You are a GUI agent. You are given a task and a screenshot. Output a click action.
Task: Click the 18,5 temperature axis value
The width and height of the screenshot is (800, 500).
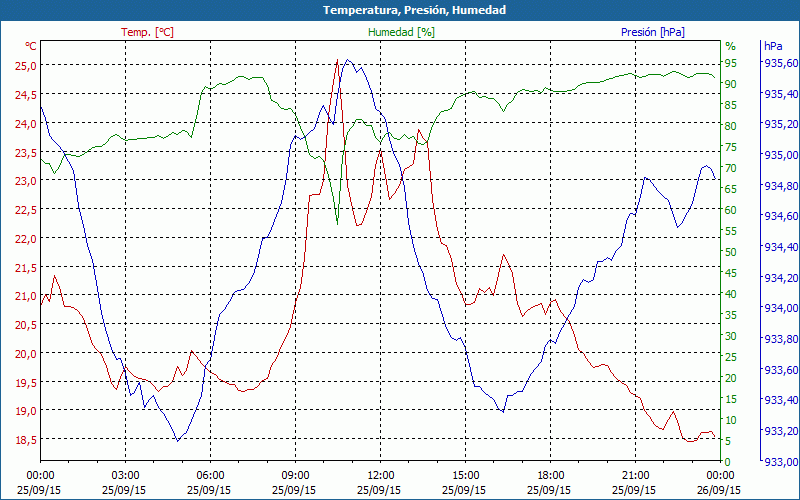tap(25, 440)
